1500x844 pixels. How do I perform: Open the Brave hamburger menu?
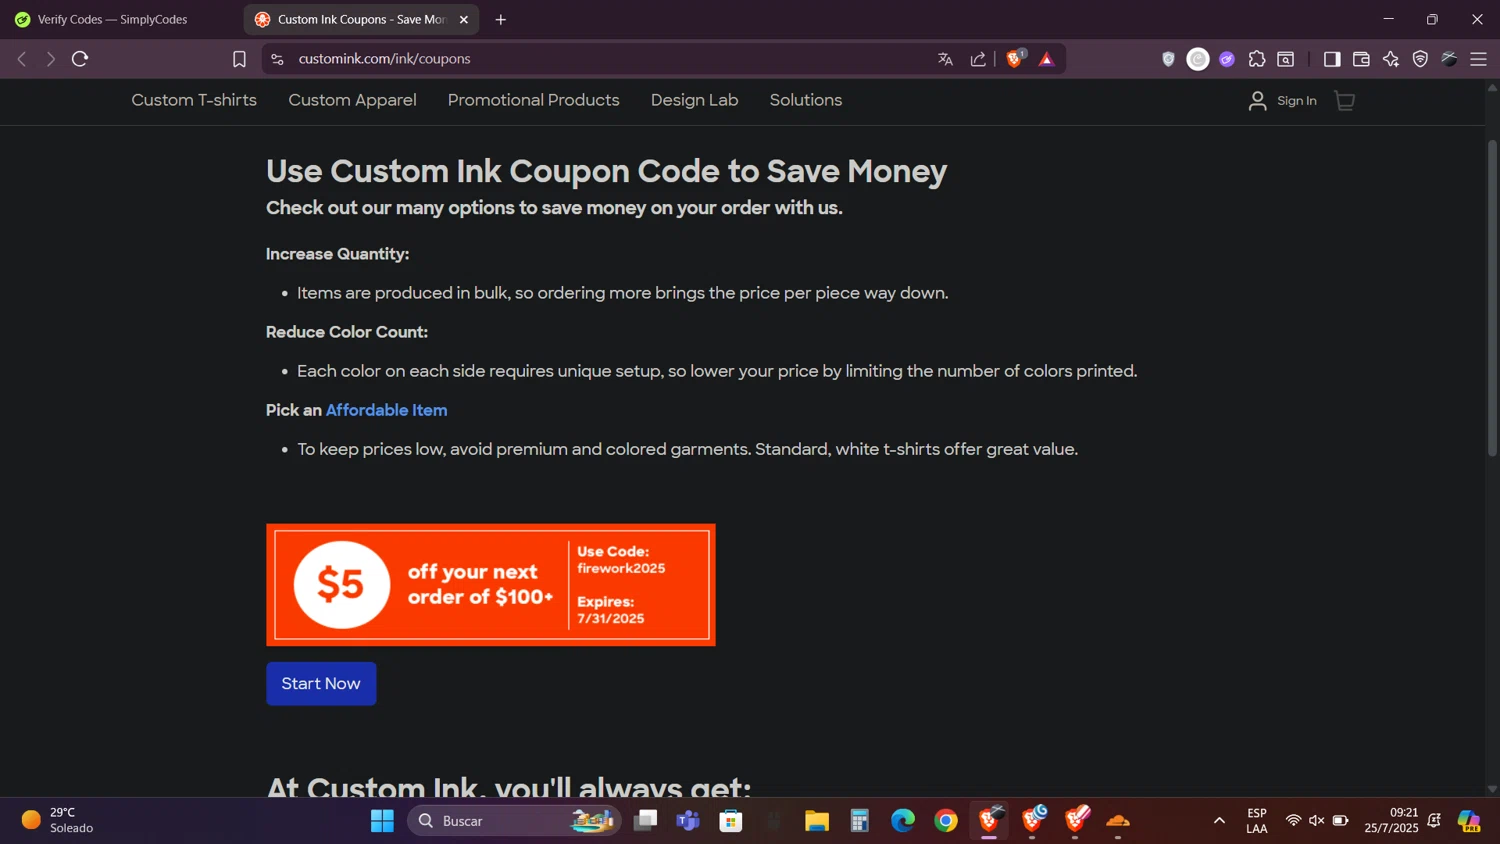(1478, 60)
